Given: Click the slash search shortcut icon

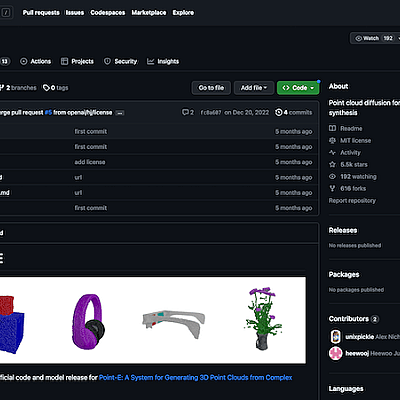Looking at the screenshot, I should [6, 13].
